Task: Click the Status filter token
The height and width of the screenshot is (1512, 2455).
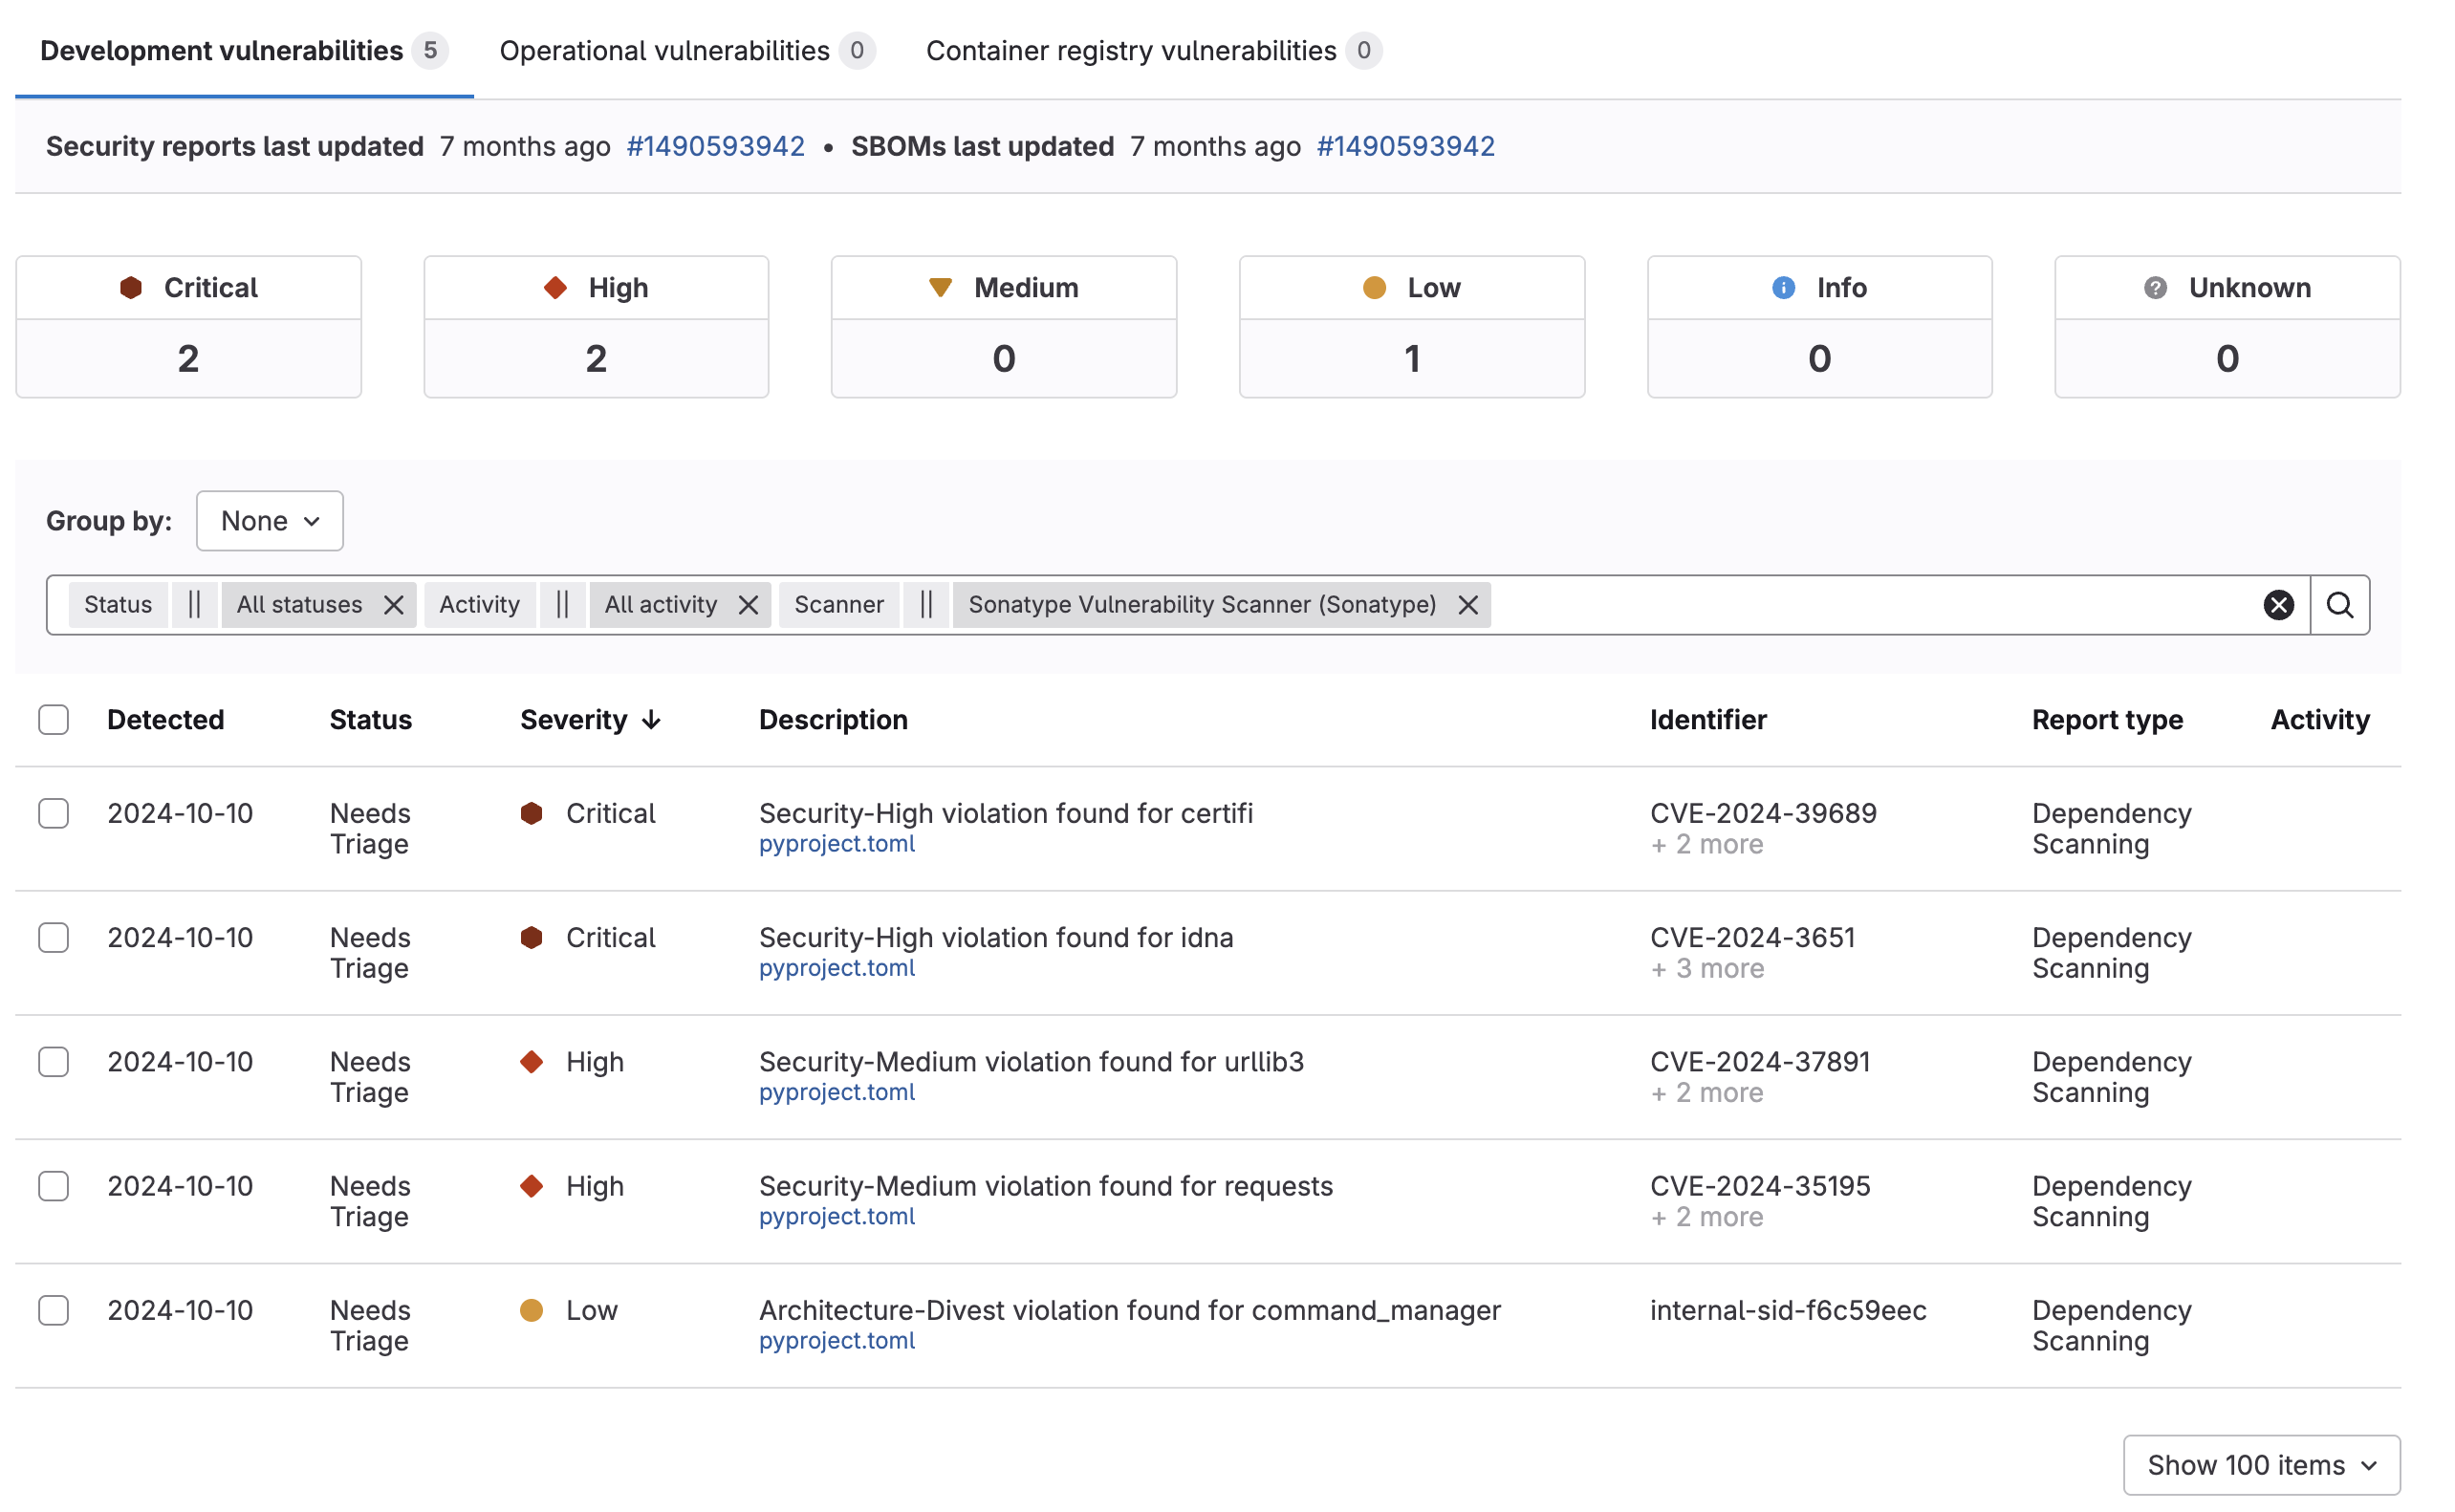Action: click(118, 605)
